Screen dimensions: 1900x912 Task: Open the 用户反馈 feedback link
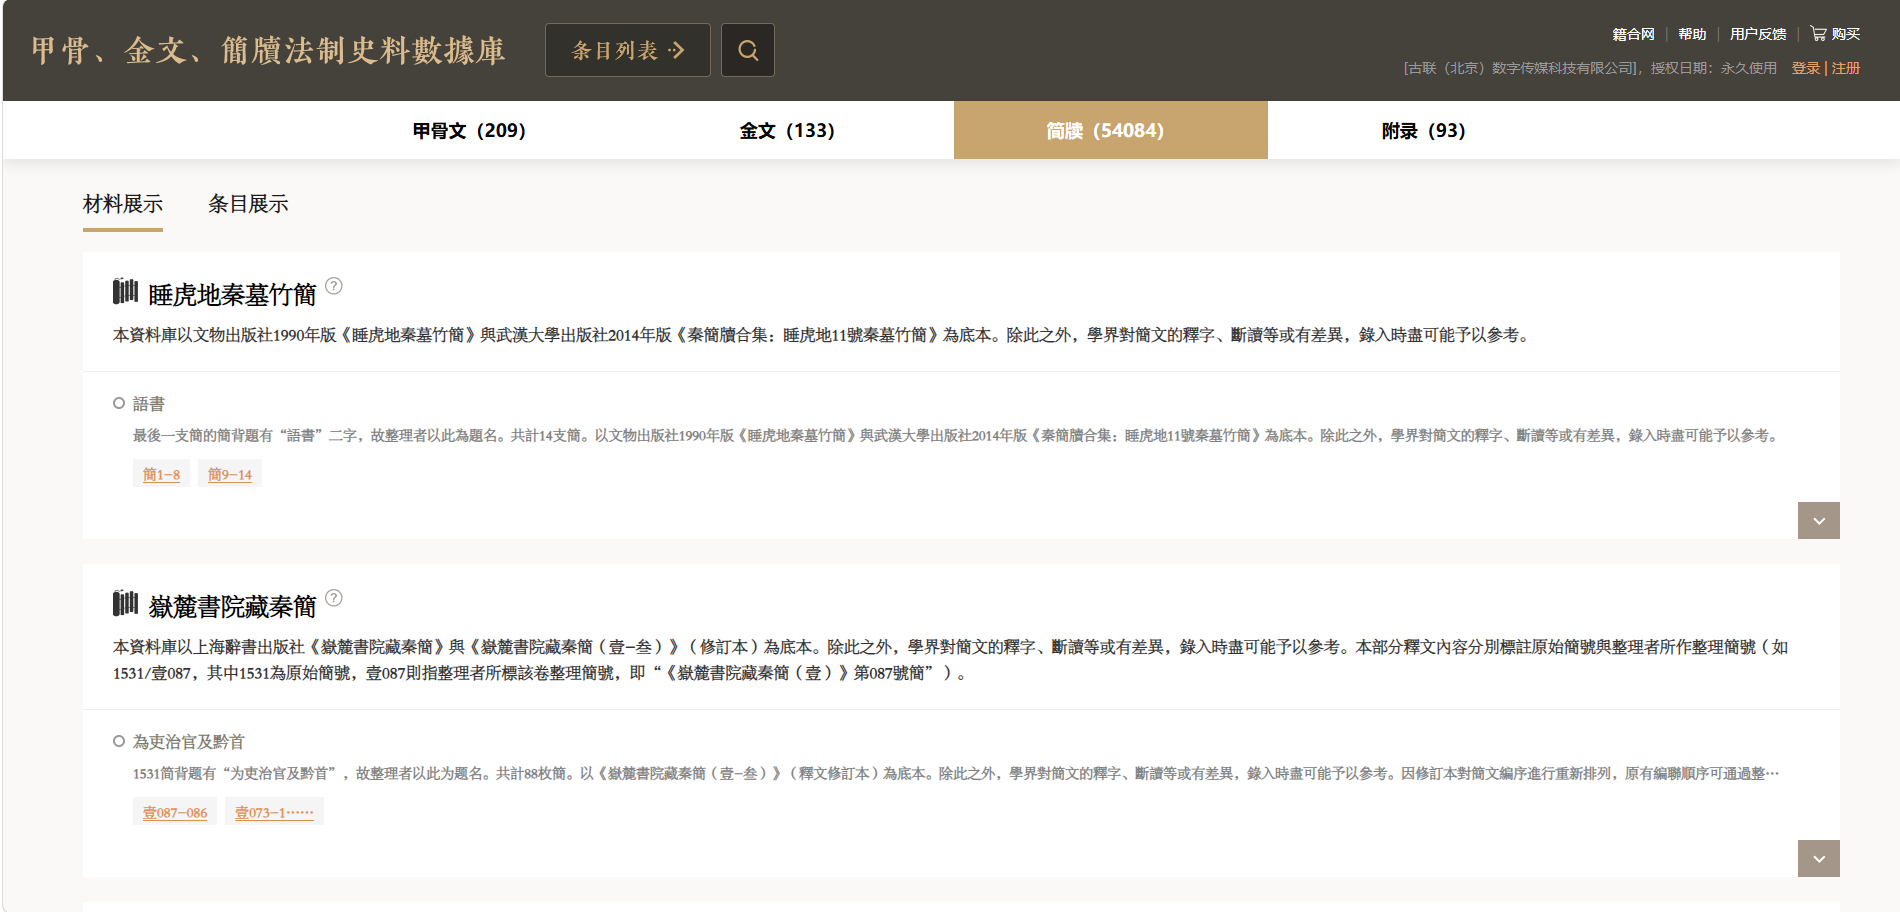(x=1758, y=34)
